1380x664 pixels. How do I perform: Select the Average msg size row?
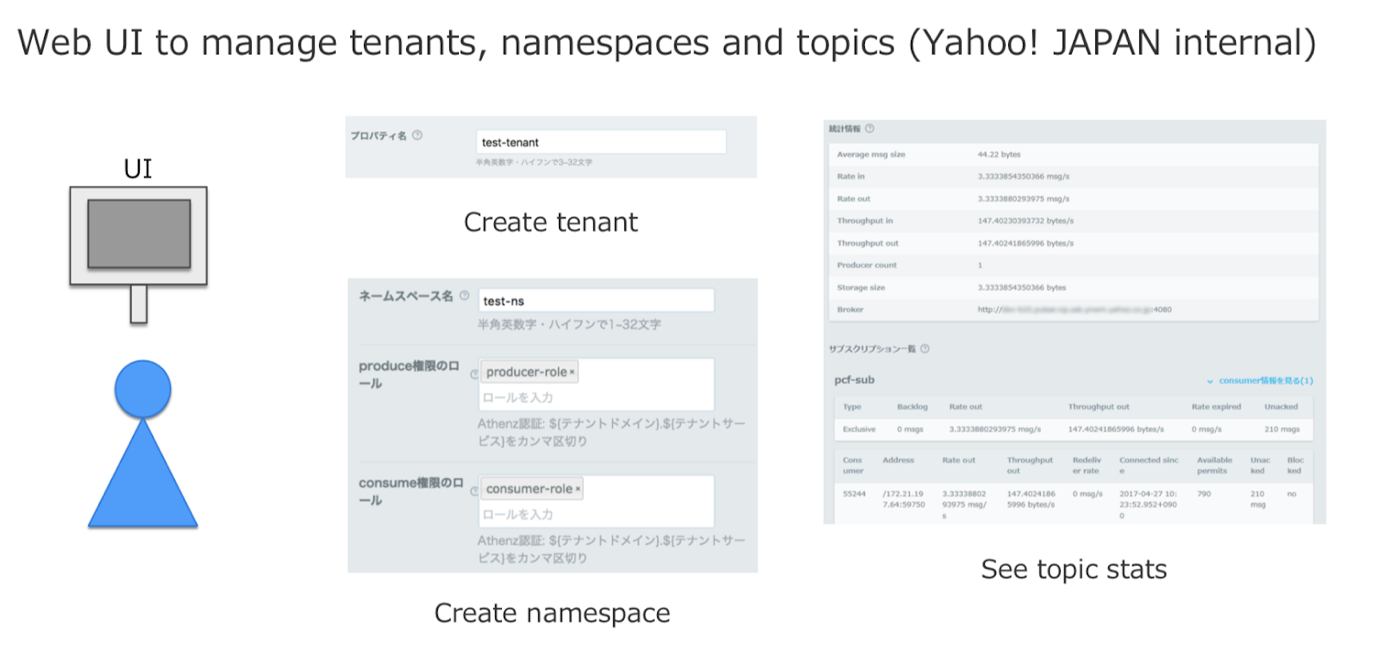(x=1074, y=155)
